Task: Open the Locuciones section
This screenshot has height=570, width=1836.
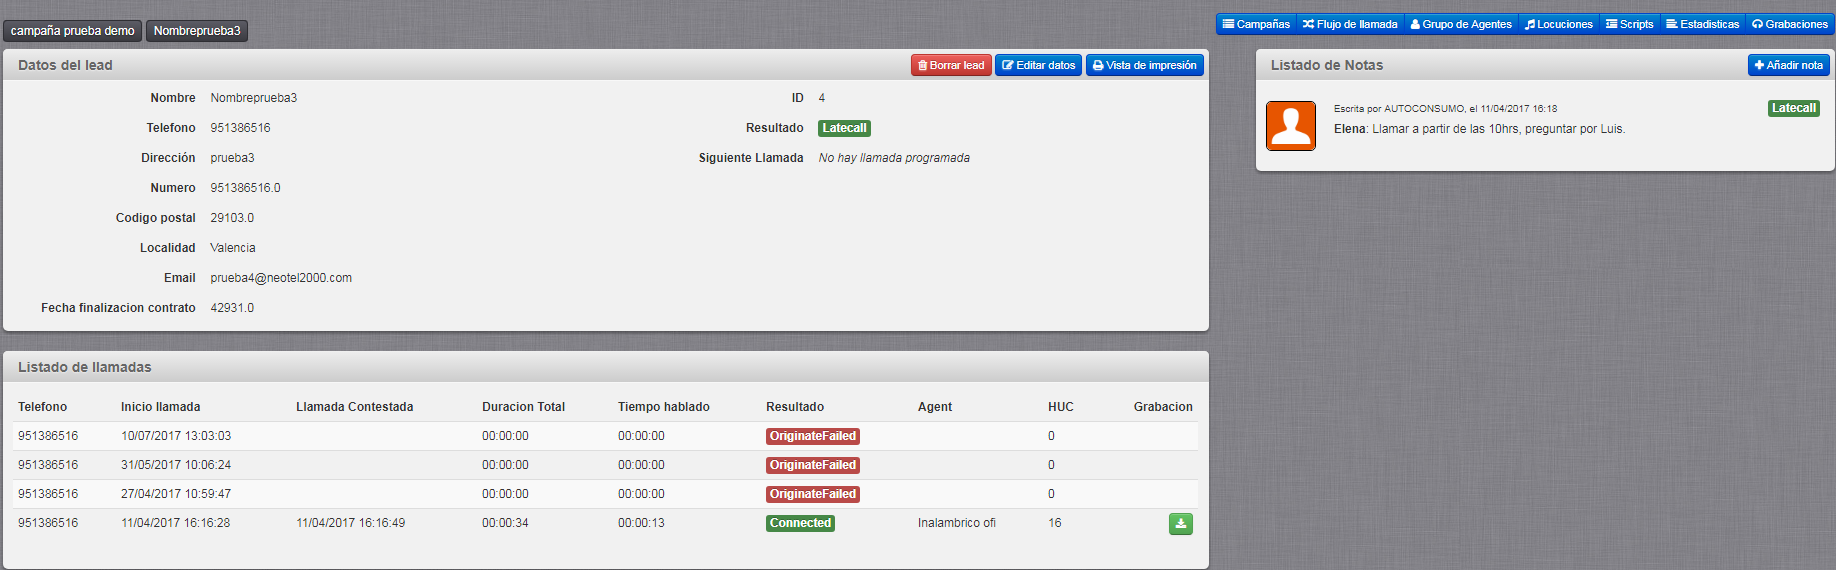Action: [1558, 24]
